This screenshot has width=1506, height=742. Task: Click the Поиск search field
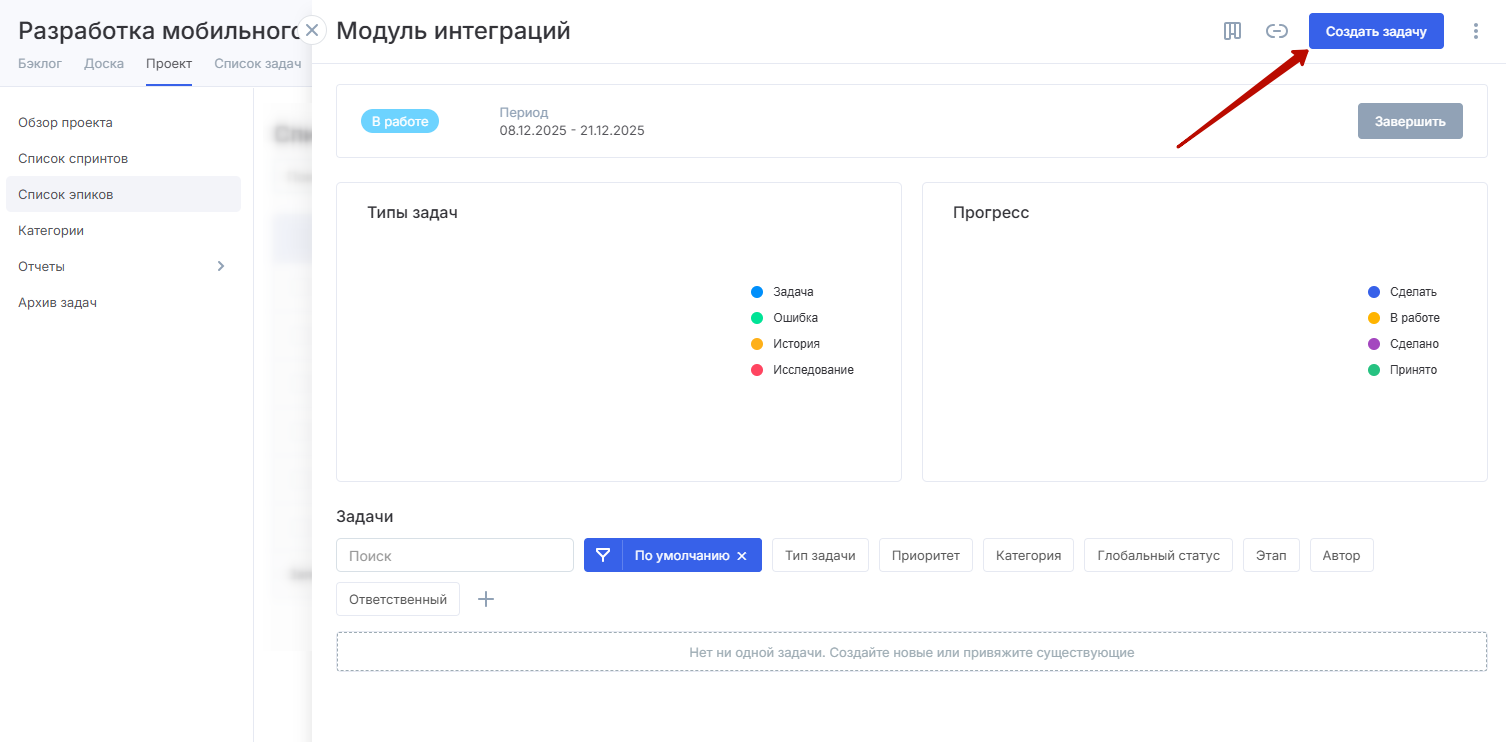(x=455, y=555)
